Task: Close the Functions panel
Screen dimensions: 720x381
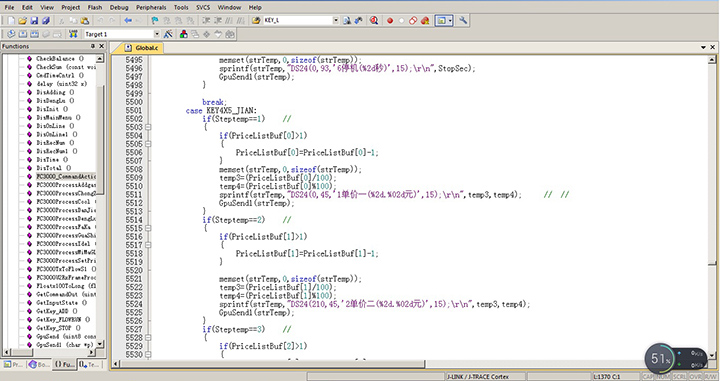Action: coord(102,46)
